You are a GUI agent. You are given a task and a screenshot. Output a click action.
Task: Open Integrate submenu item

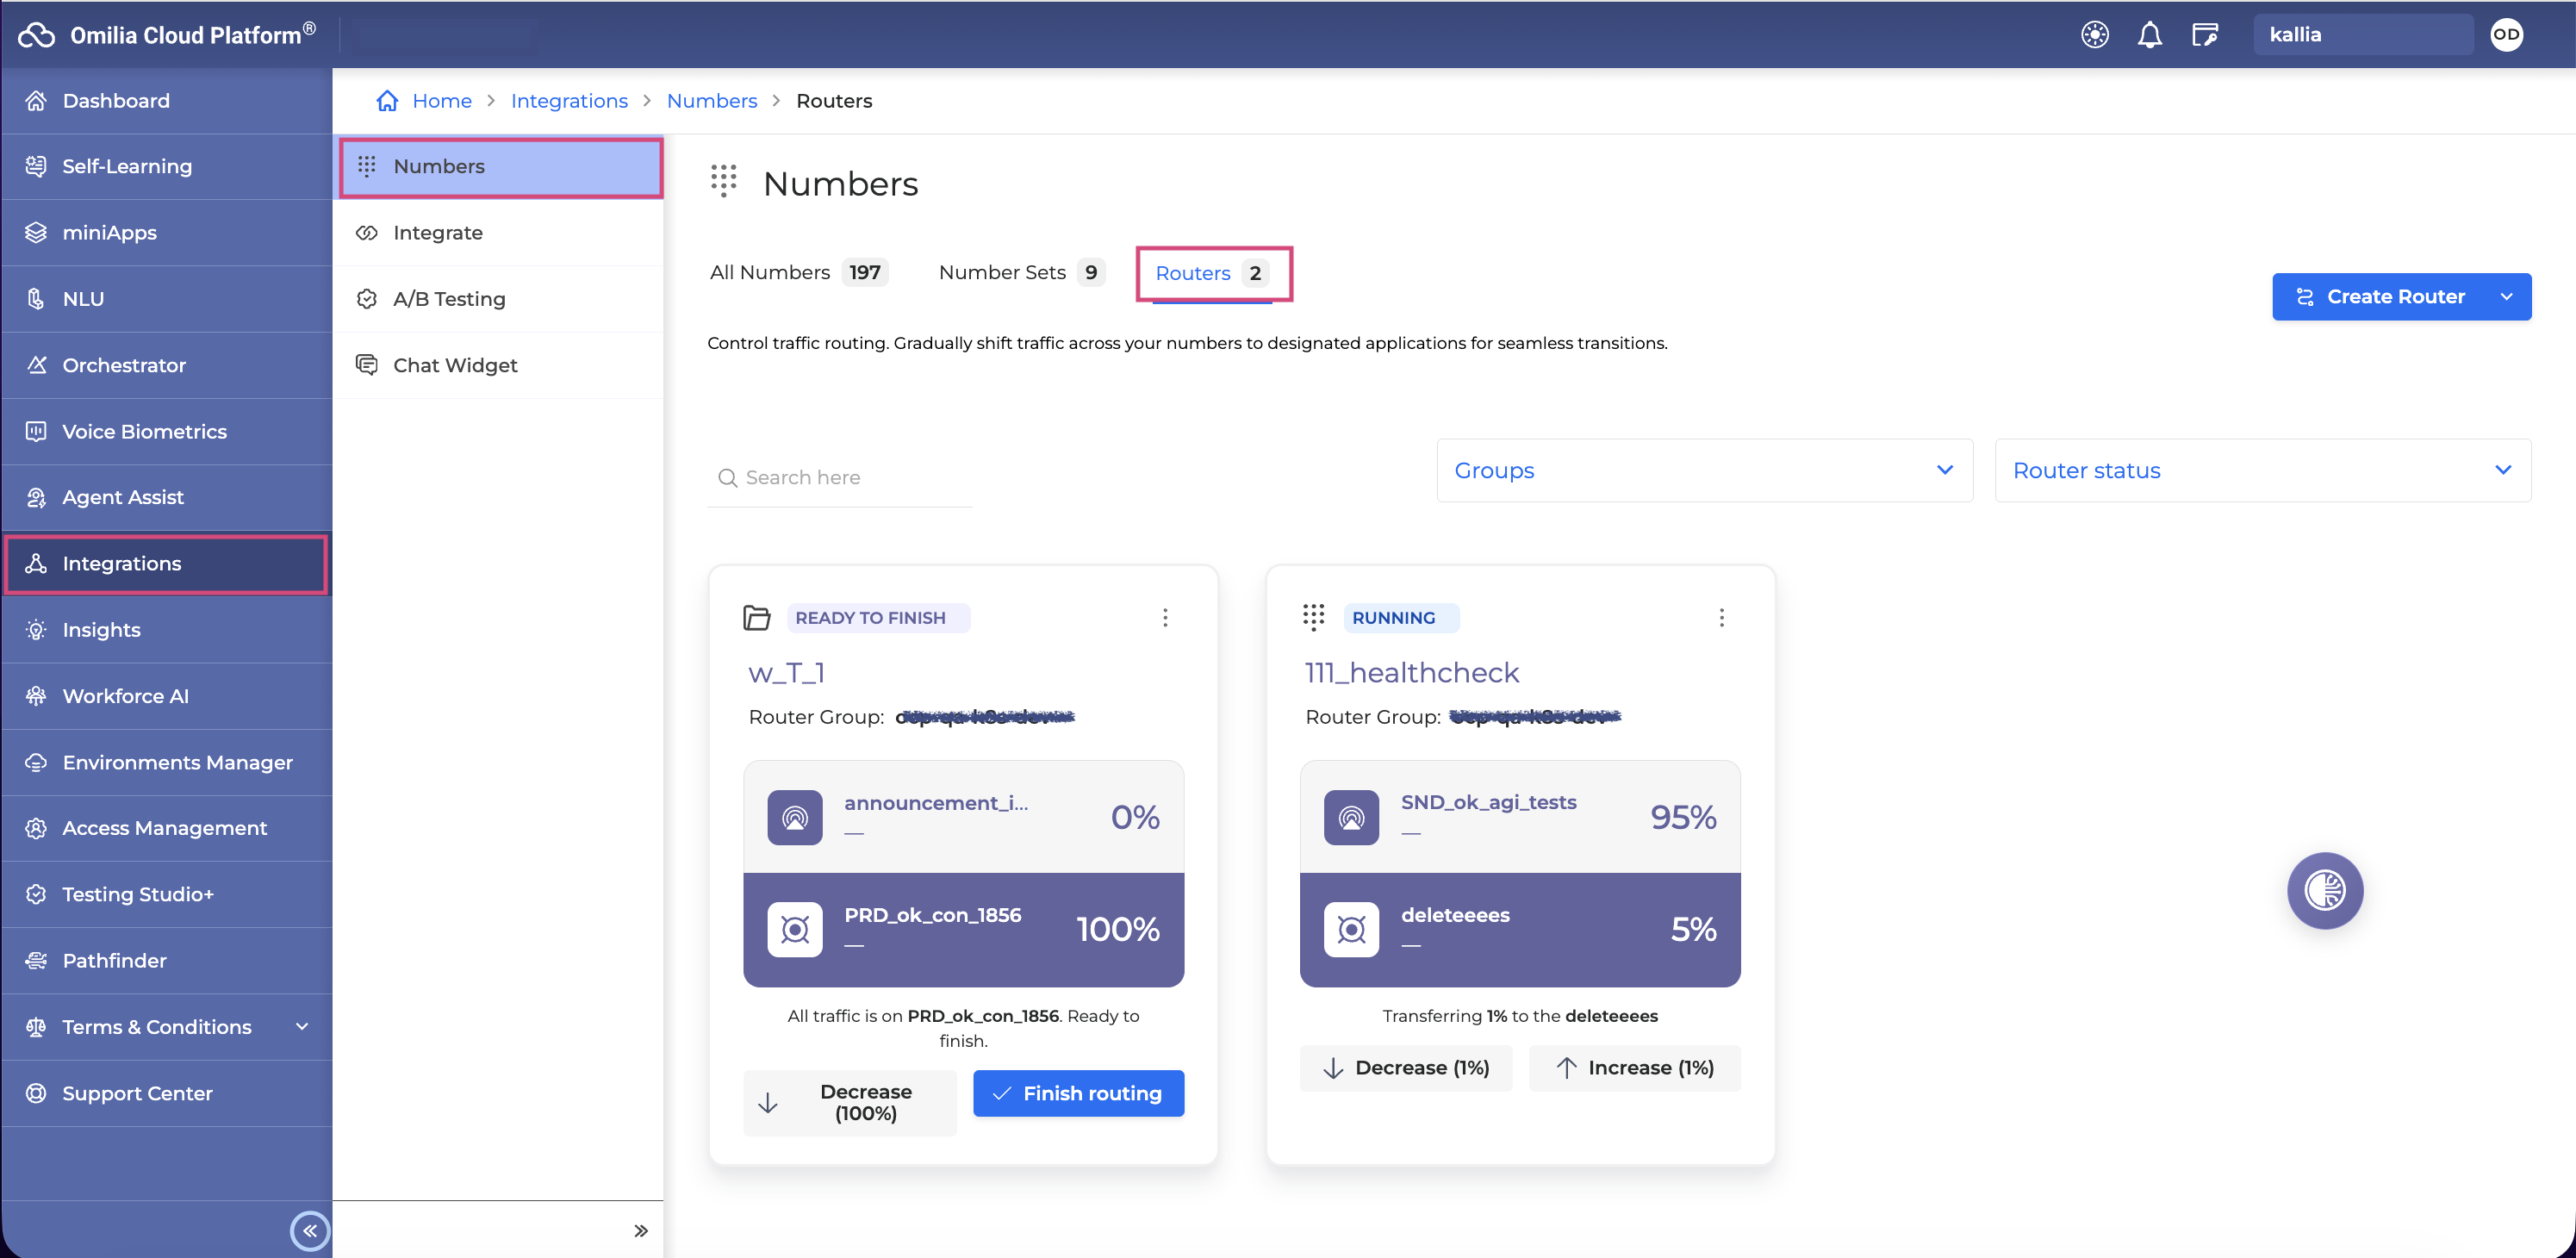click(498, 233)
